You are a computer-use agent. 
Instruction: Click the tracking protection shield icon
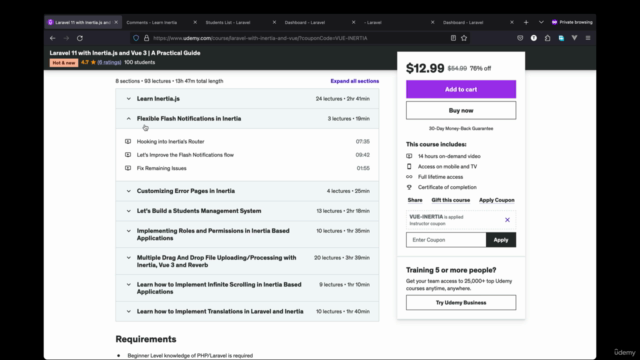point(136,38)
